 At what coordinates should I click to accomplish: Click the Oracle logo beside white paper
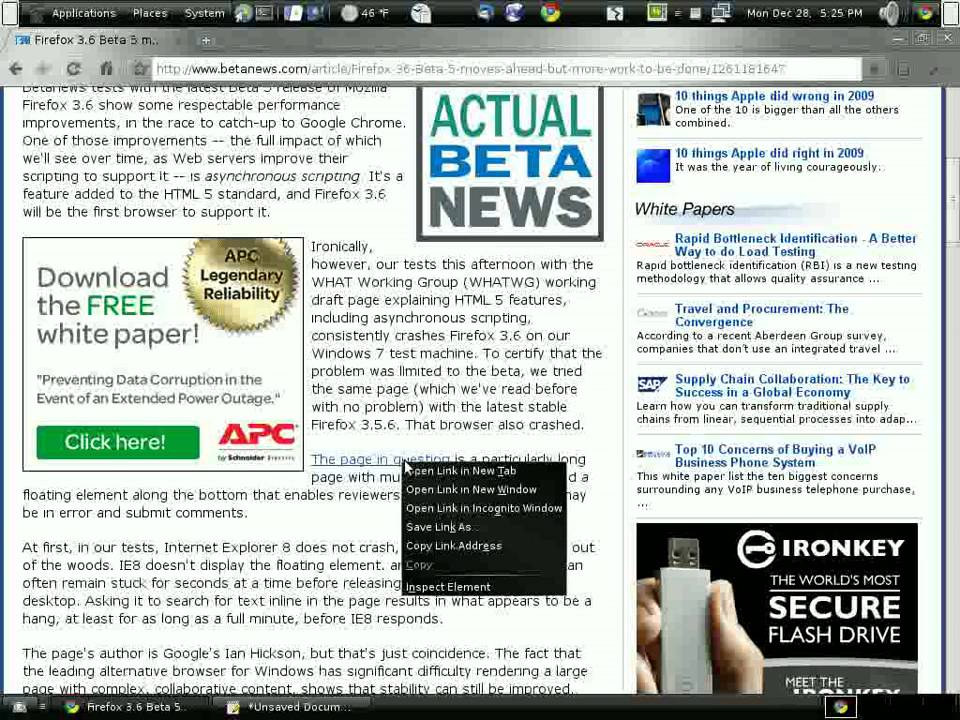coord(652,244)
